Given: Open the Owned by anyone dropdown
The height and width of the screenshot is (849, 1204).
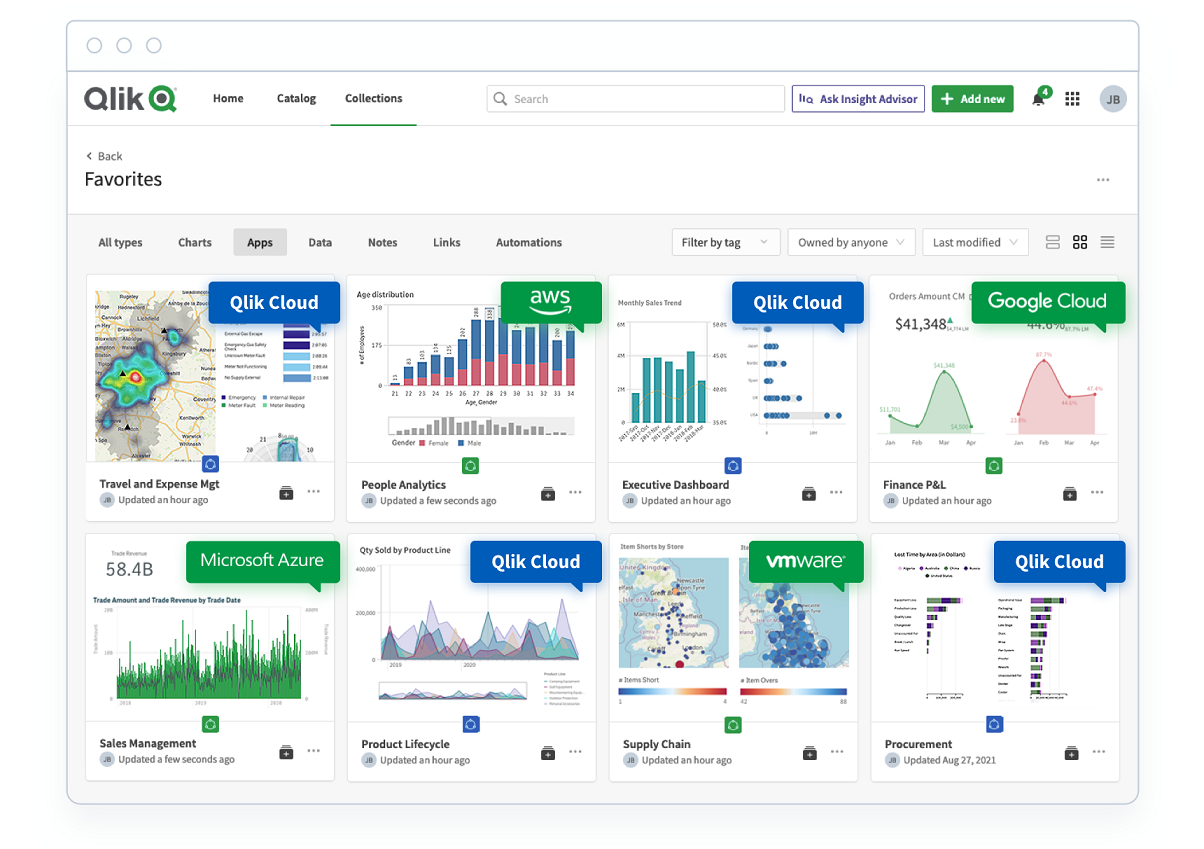Looking at the screenshot, I should coord(851,242).
